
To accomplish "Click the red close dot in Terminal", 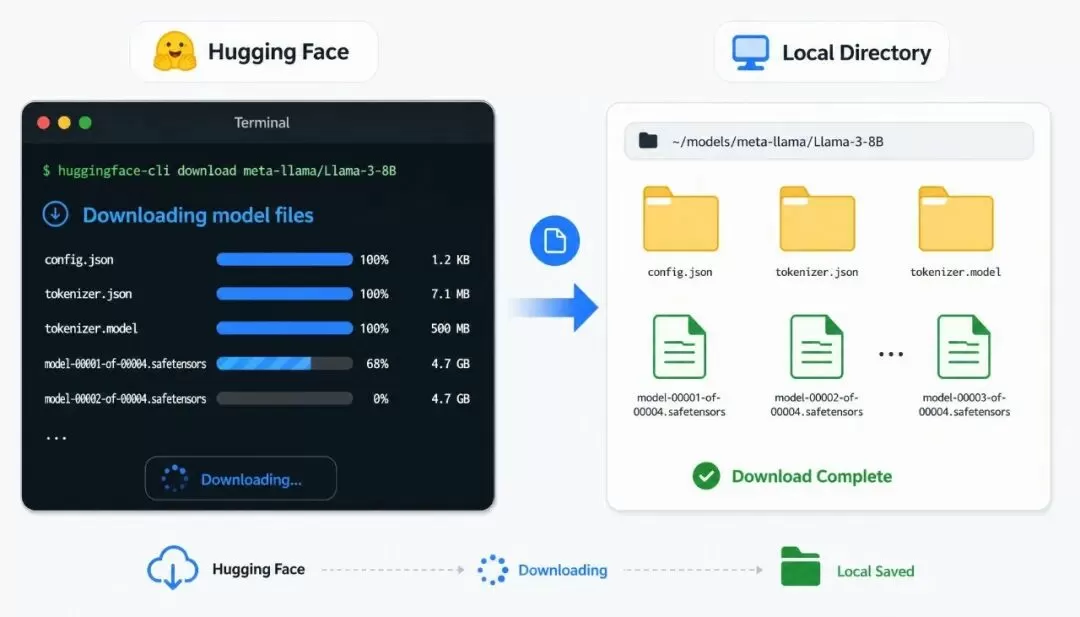I will [x=43, y=123].
